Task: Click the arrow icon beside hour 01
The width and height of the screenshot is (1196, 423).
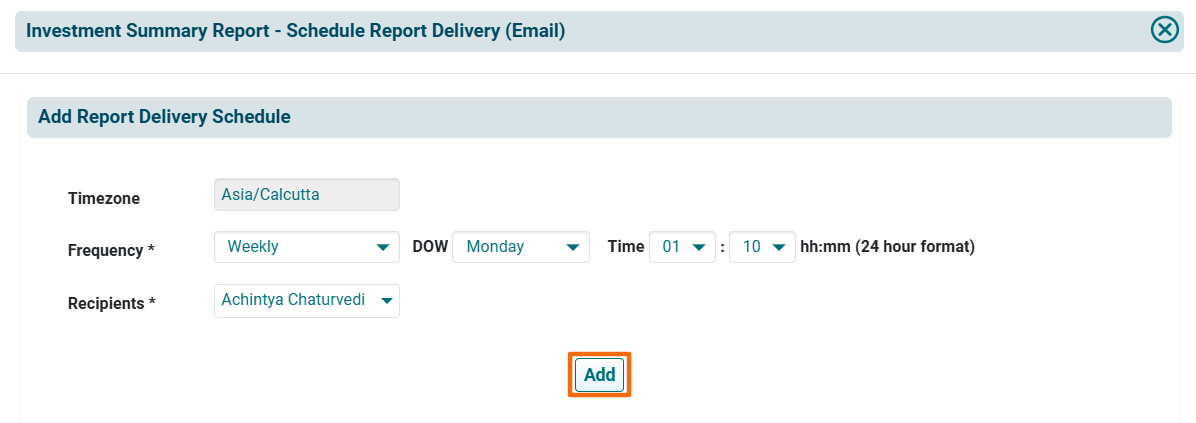Action: point(699,247)
